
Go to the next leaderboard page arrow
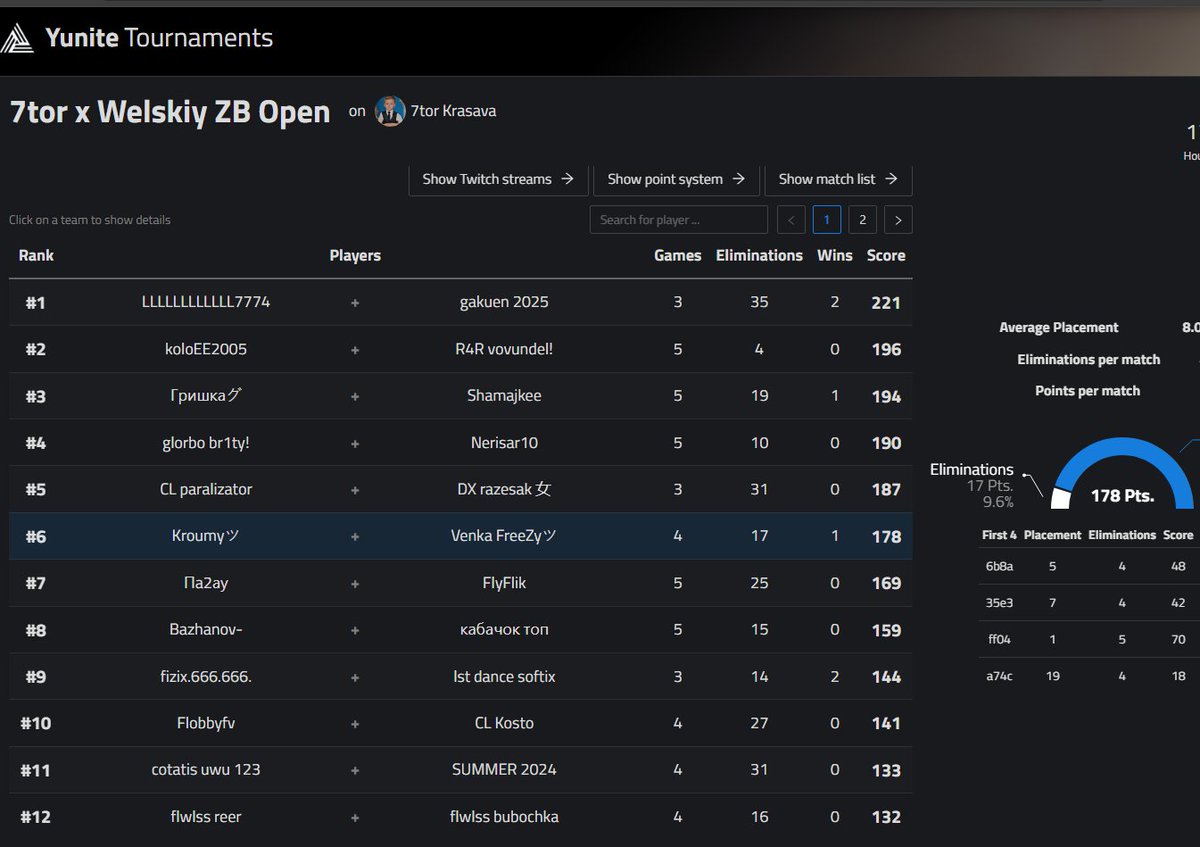click(898, 220)
